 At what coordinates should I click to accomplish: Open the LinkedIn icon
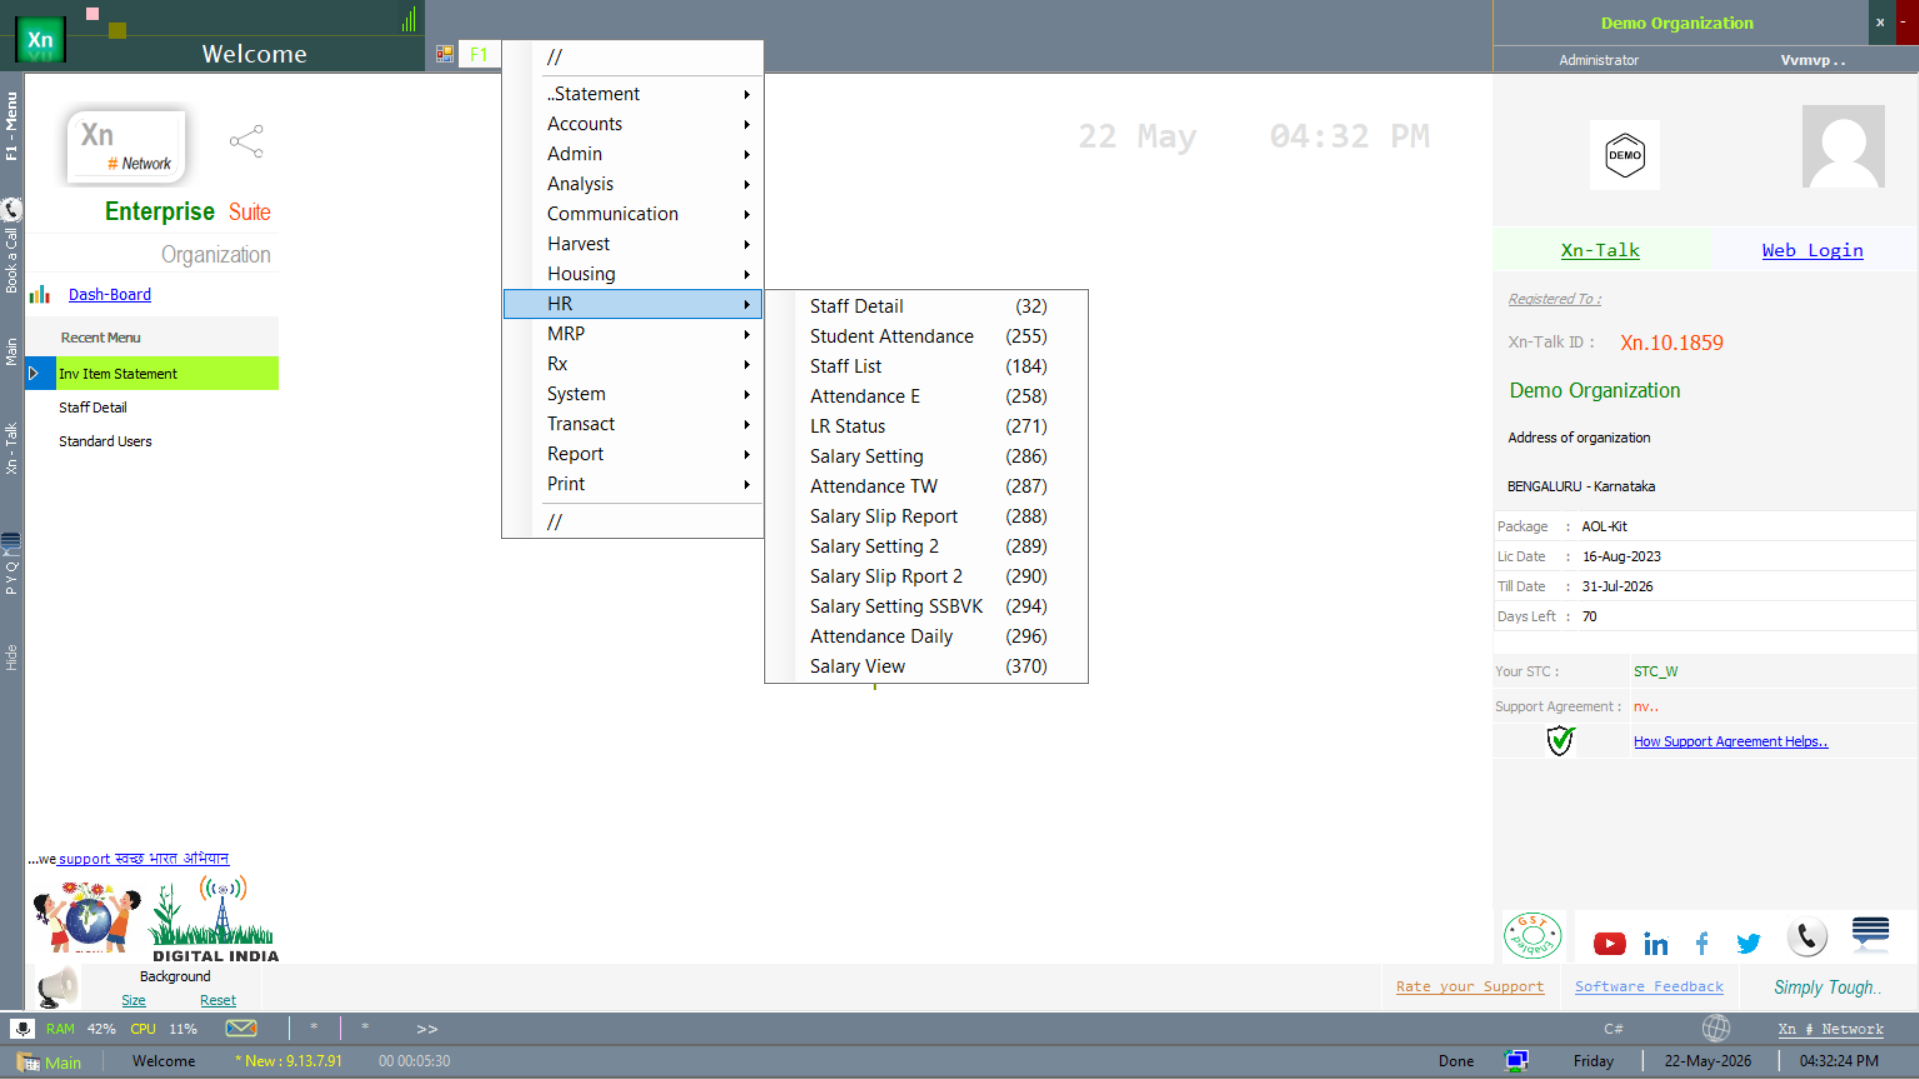tap(1655, 943)
